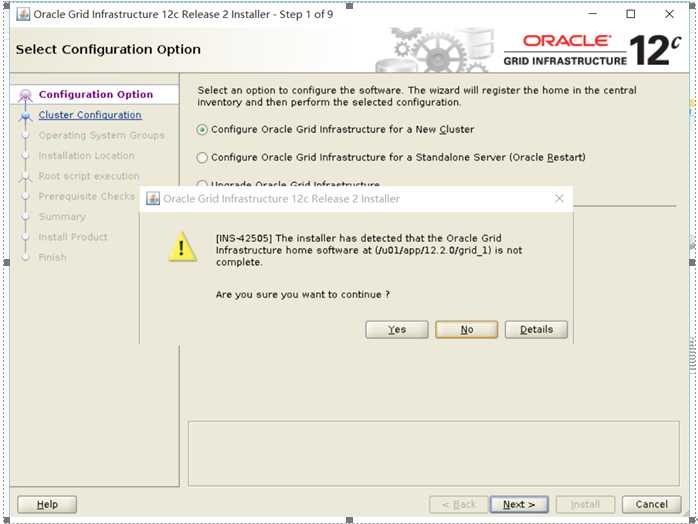
Task: Select the Configuration Option step
Action: click(96, 94)
